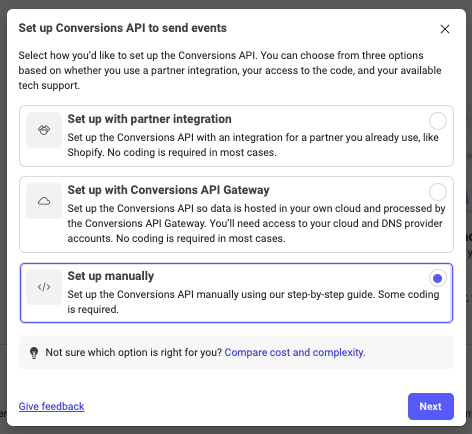Close the Conversions API setup dialog
The width and height of the screenshot is (472, 434).
point(445,29)
